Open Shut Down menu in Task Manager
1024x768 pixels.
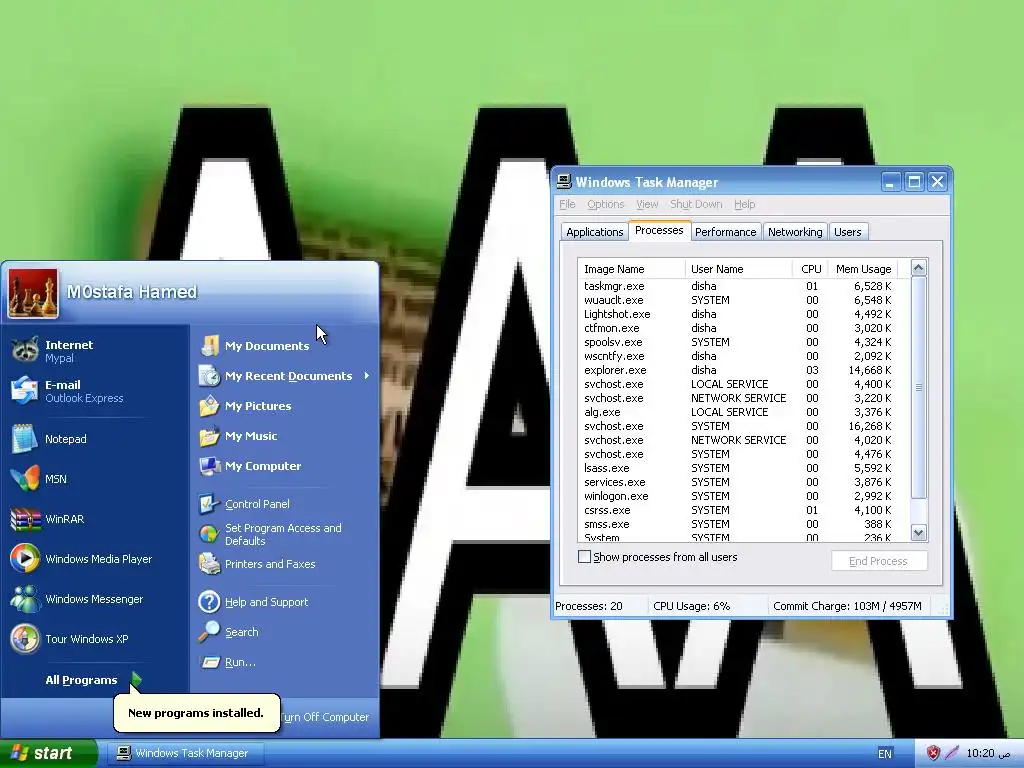point(696,204)
